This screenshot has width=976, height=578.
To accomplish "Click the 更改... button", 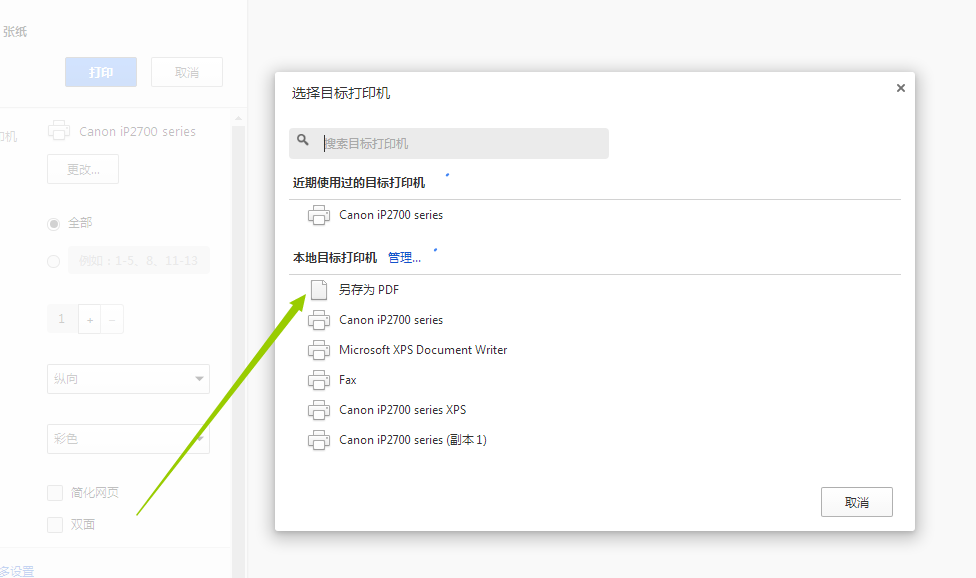I will [83, 169].
